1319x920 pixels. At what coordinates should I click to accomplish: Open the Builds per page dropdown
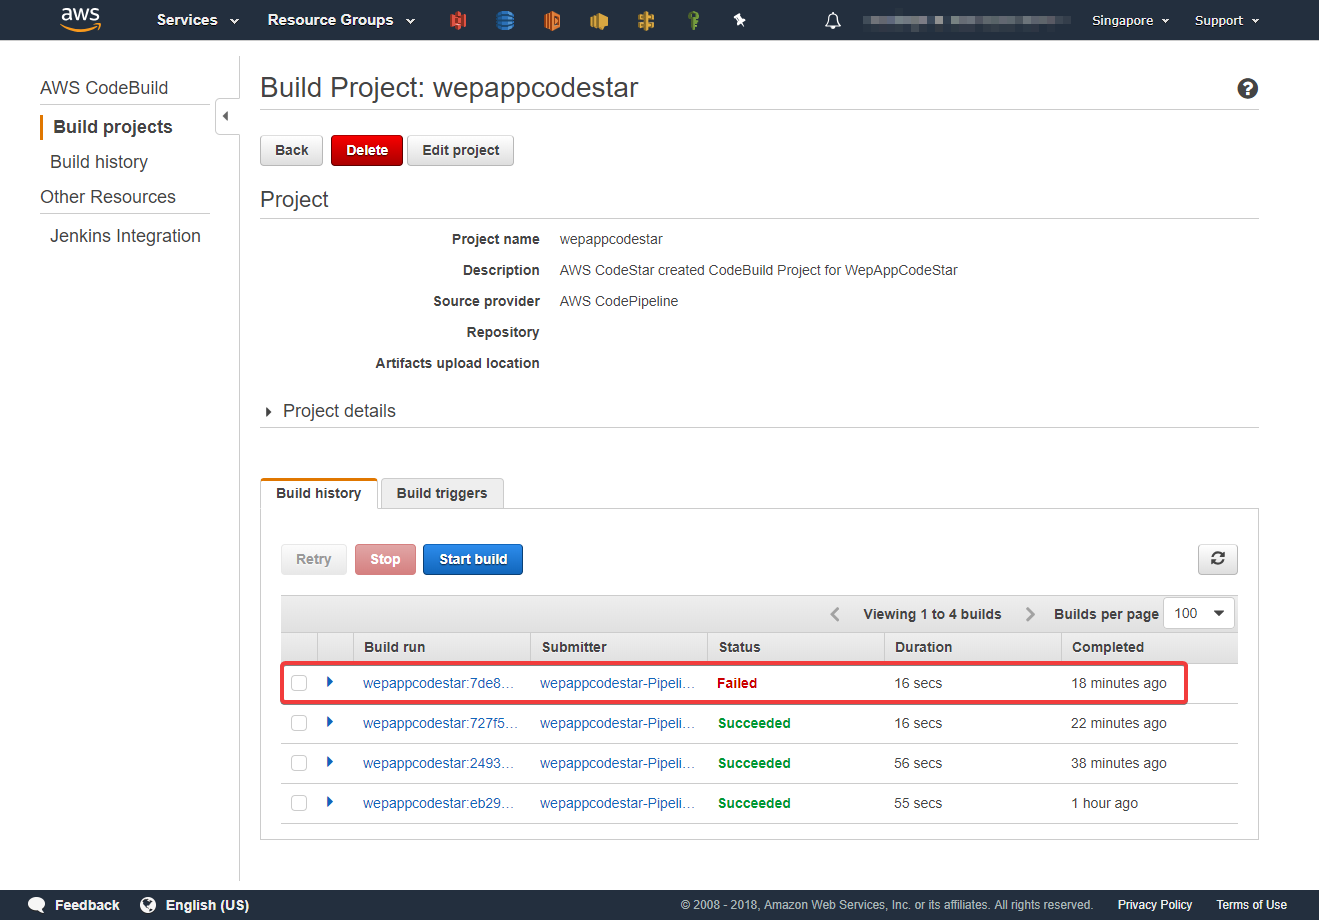coord(1199,613)
